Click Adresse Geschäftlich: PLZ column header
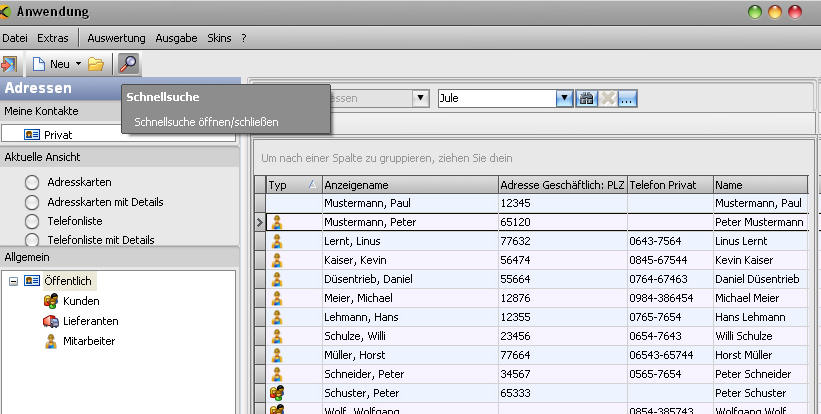 [x=562, y=185]
